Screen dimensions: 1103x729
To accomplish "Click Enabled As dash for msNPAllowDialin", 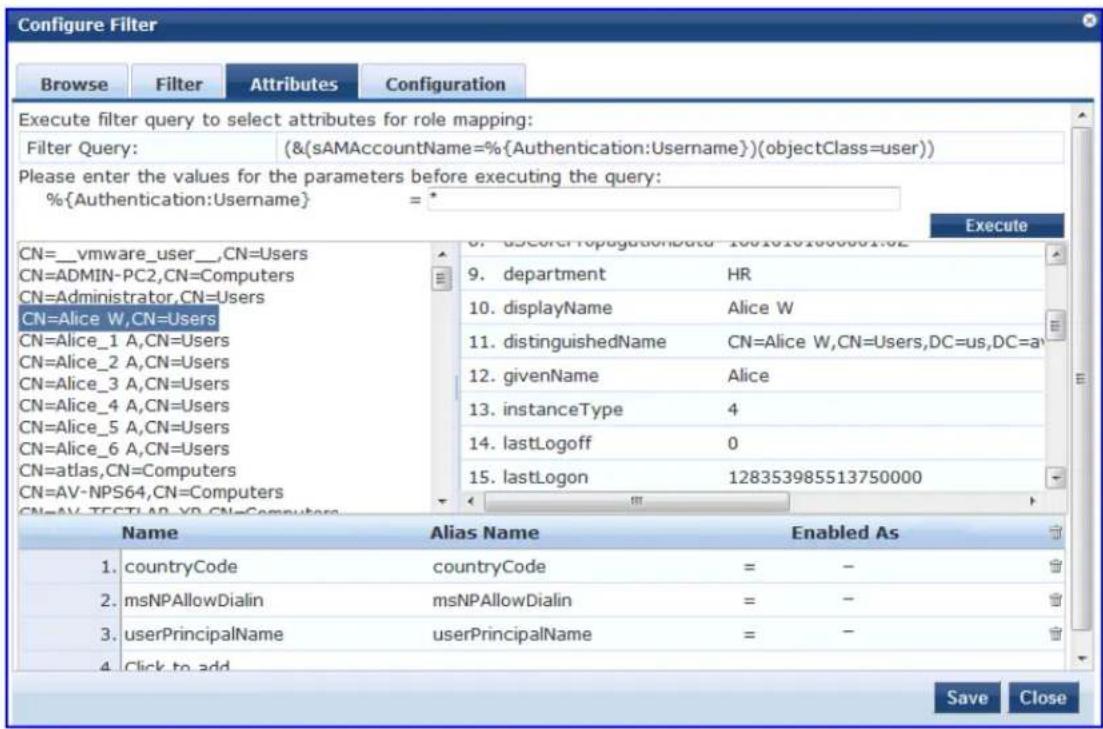I will [848, 600].
